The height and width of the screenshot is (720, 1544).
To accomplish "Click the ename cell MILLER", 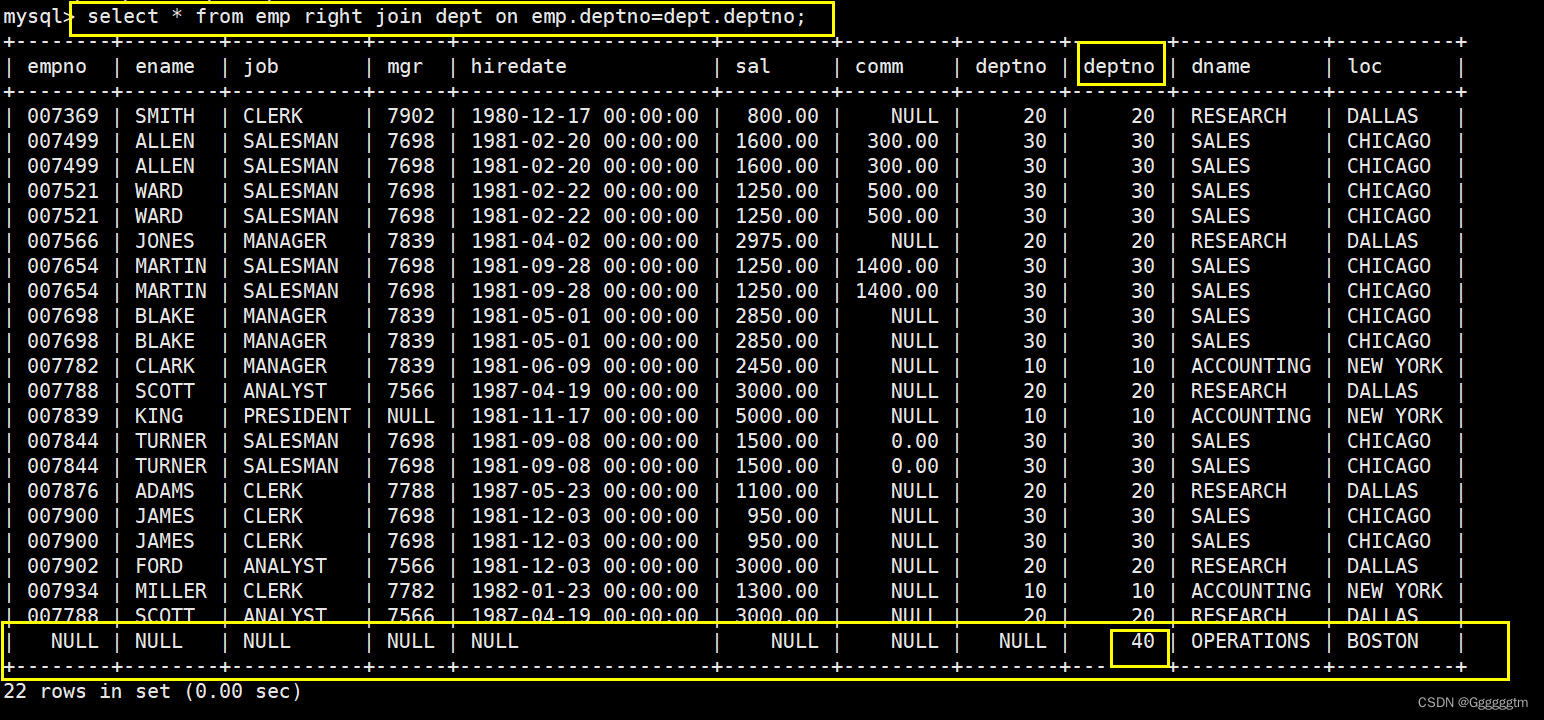I will click(171, 591).
